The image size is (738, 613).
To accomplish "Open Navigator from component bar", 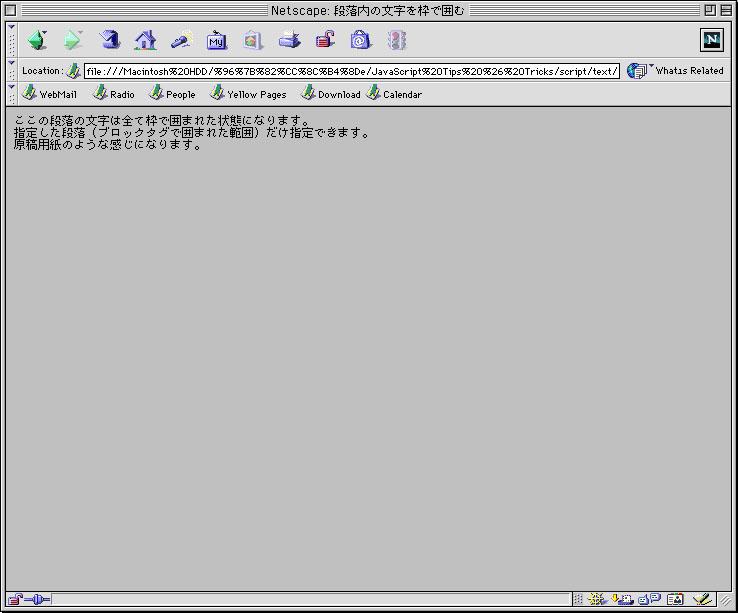I will pyautogui.click(x=597, y=599).
